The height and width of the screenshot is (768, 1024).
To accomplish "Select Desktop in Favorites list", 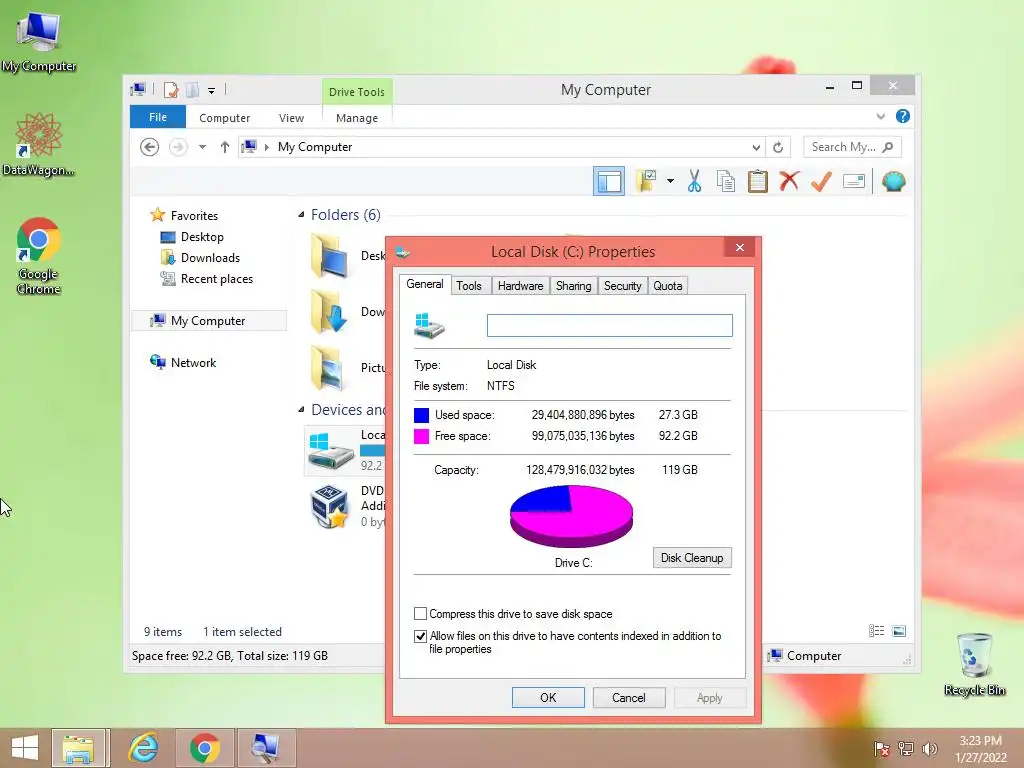I will [x=202, y=236].
